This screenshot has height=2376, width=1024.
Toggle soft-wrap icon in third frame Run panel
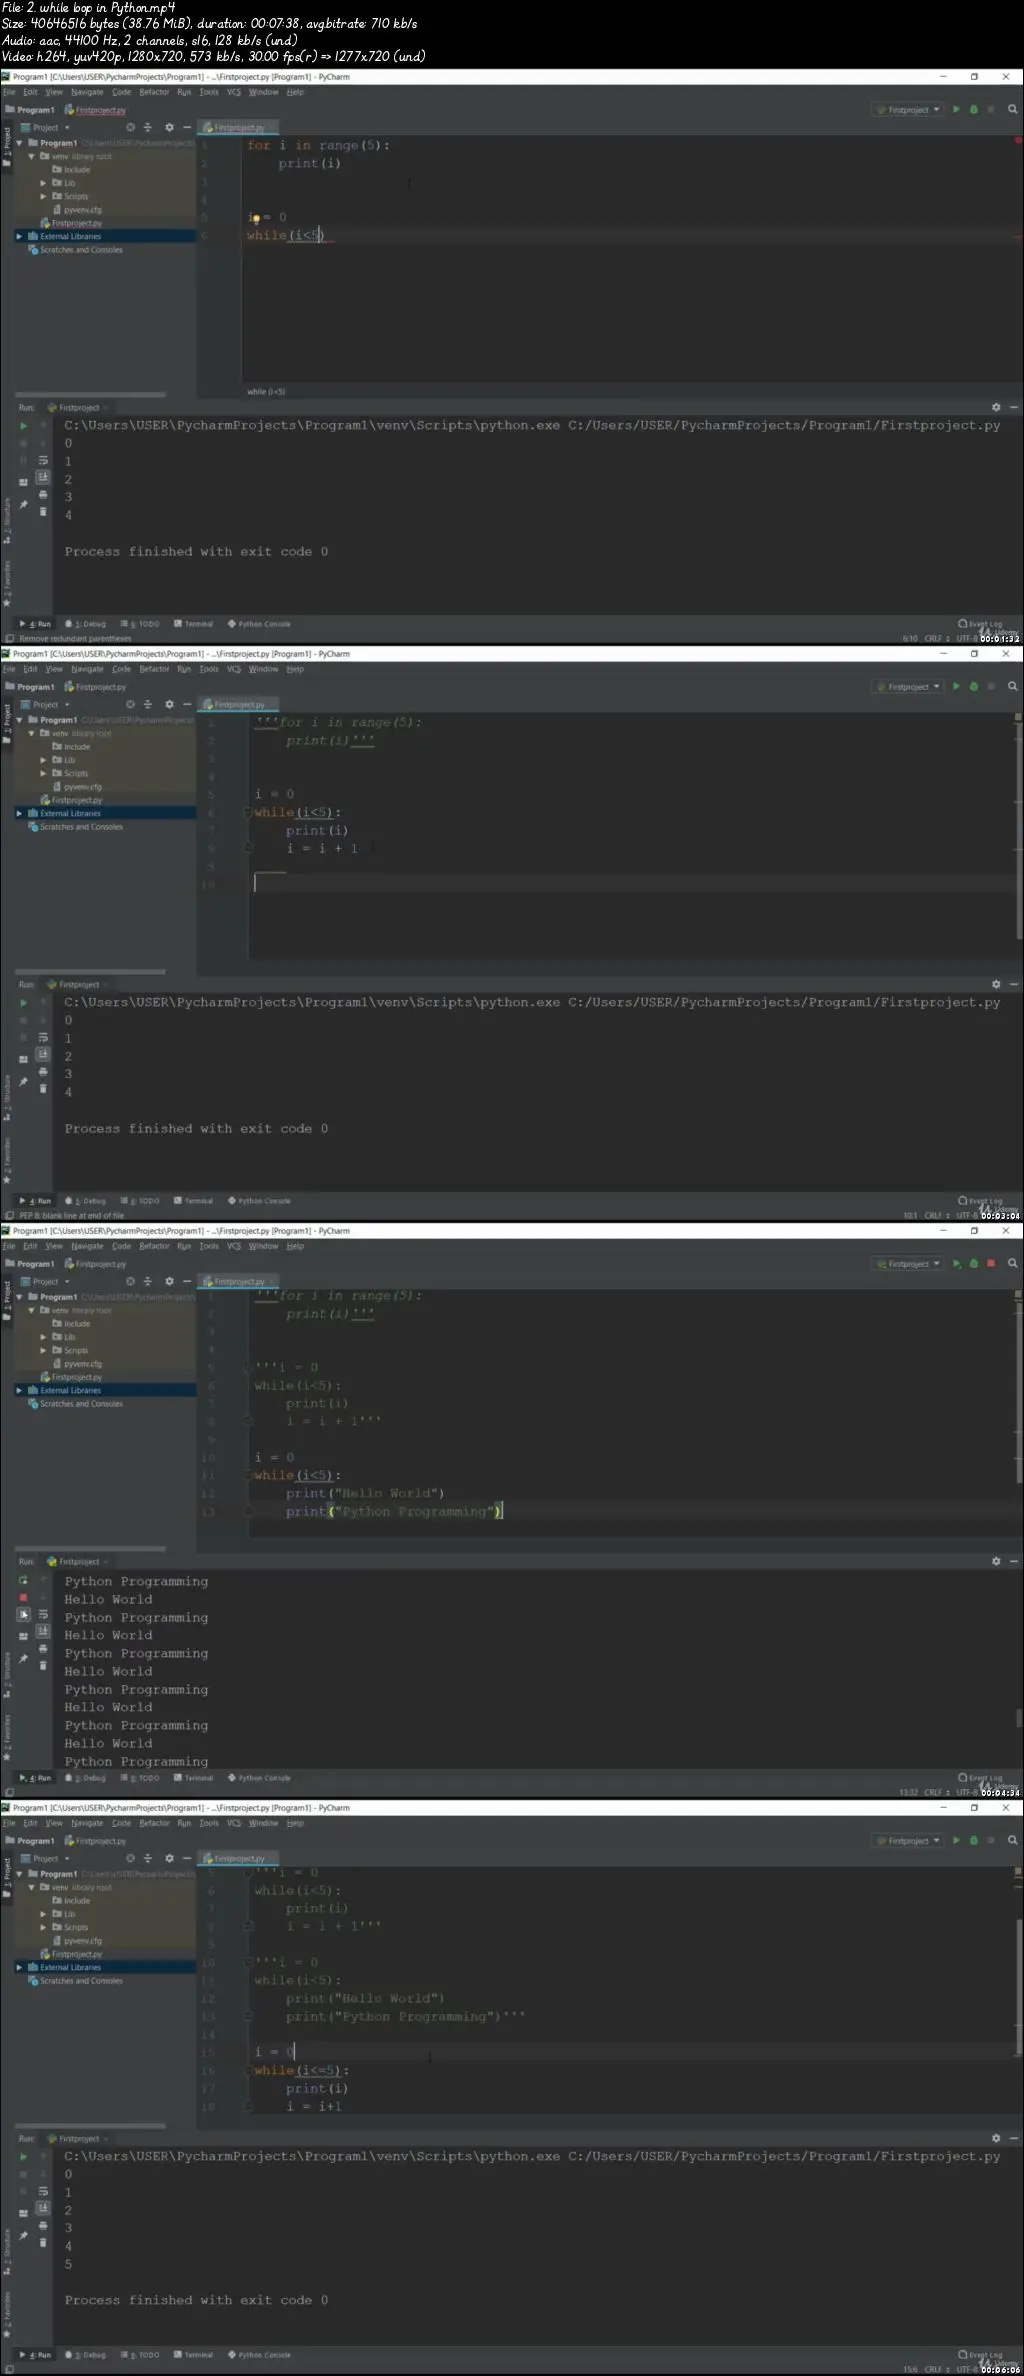pyautogui.click(x=43, y=1614)
